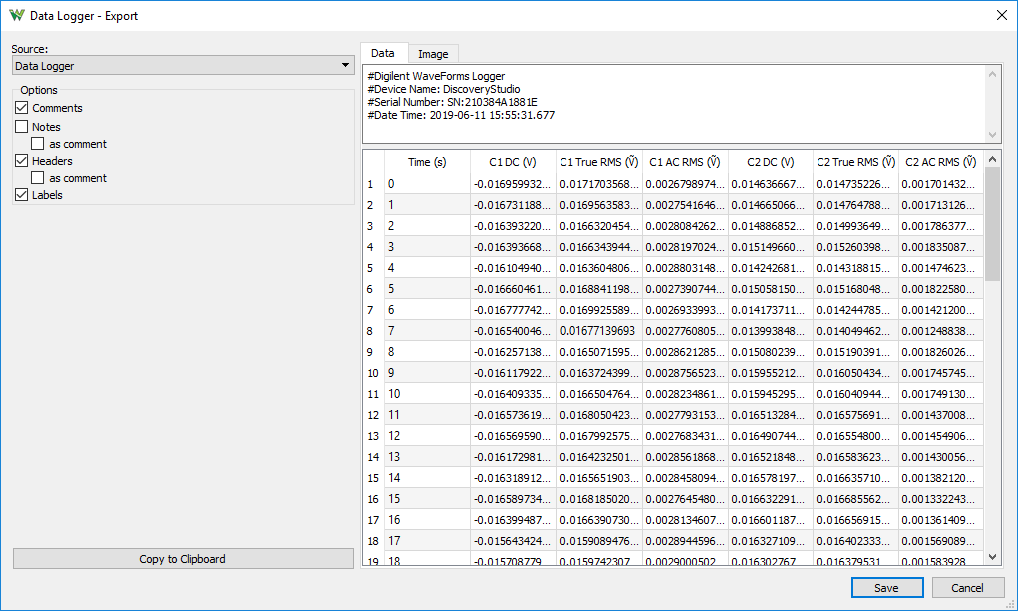
Task: Uncheck the Headers option
Action: pos(21,160)
